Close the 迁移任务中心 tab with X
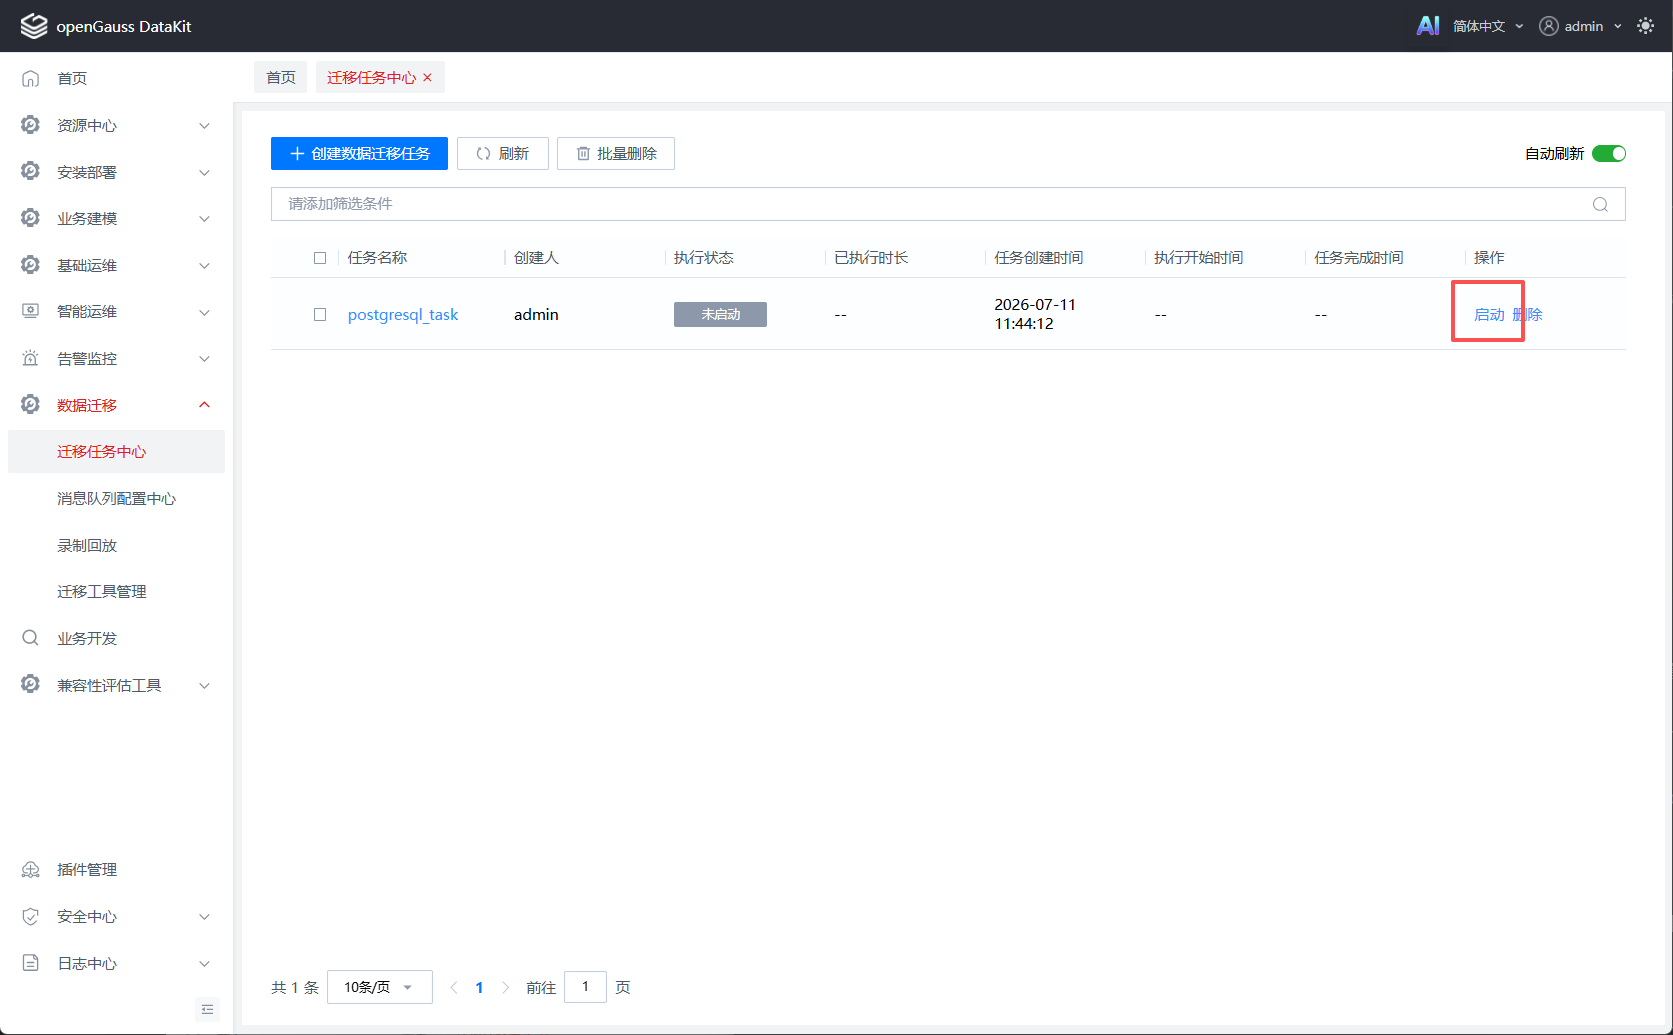The height and width of the screenshot is (1035, 1673). (428, 77)
